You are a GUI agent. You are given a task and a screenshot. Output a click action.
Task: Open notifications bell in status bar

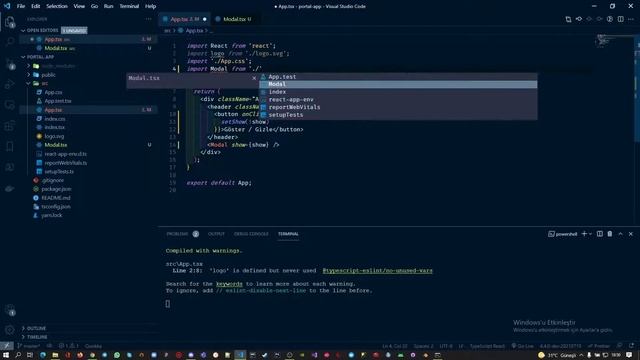pos(631,346)
